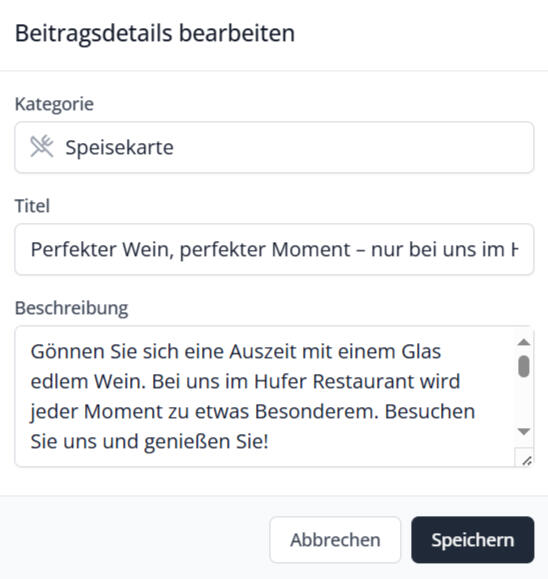548x579 pixels.
Task: Save changes with the Speichern button
Action: (x=473, y=540)
